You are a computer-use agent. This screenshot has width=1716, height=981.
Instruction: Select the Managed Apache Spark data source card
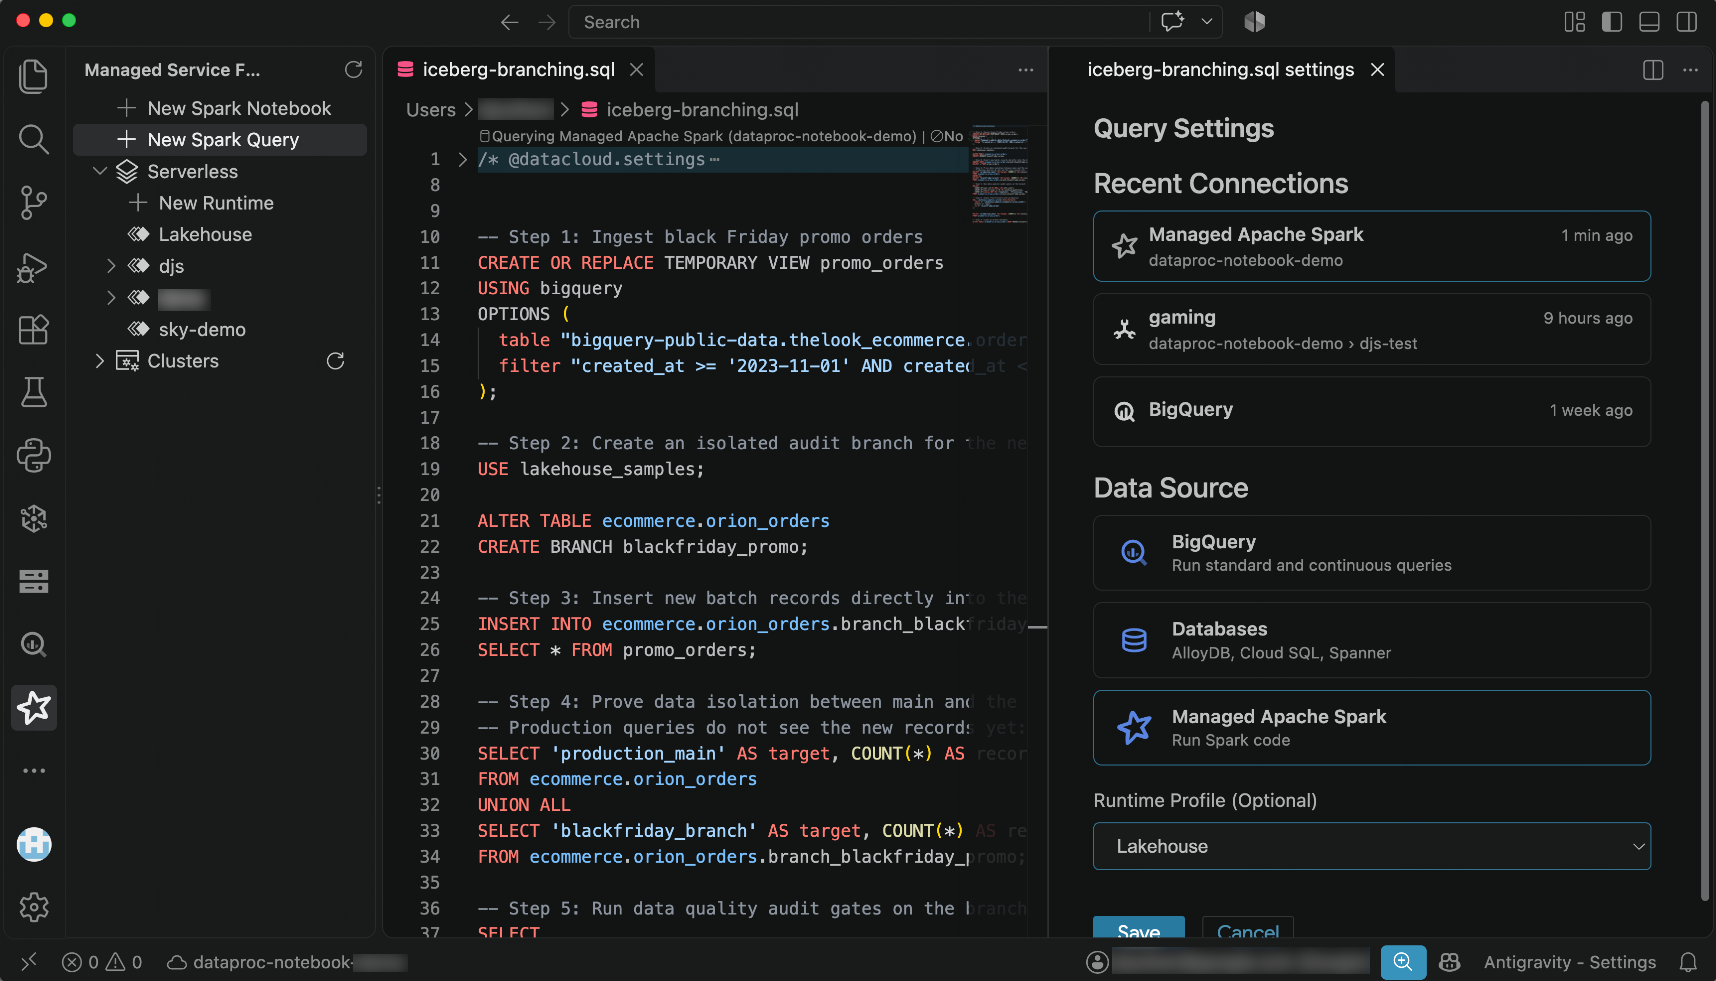1371,728
